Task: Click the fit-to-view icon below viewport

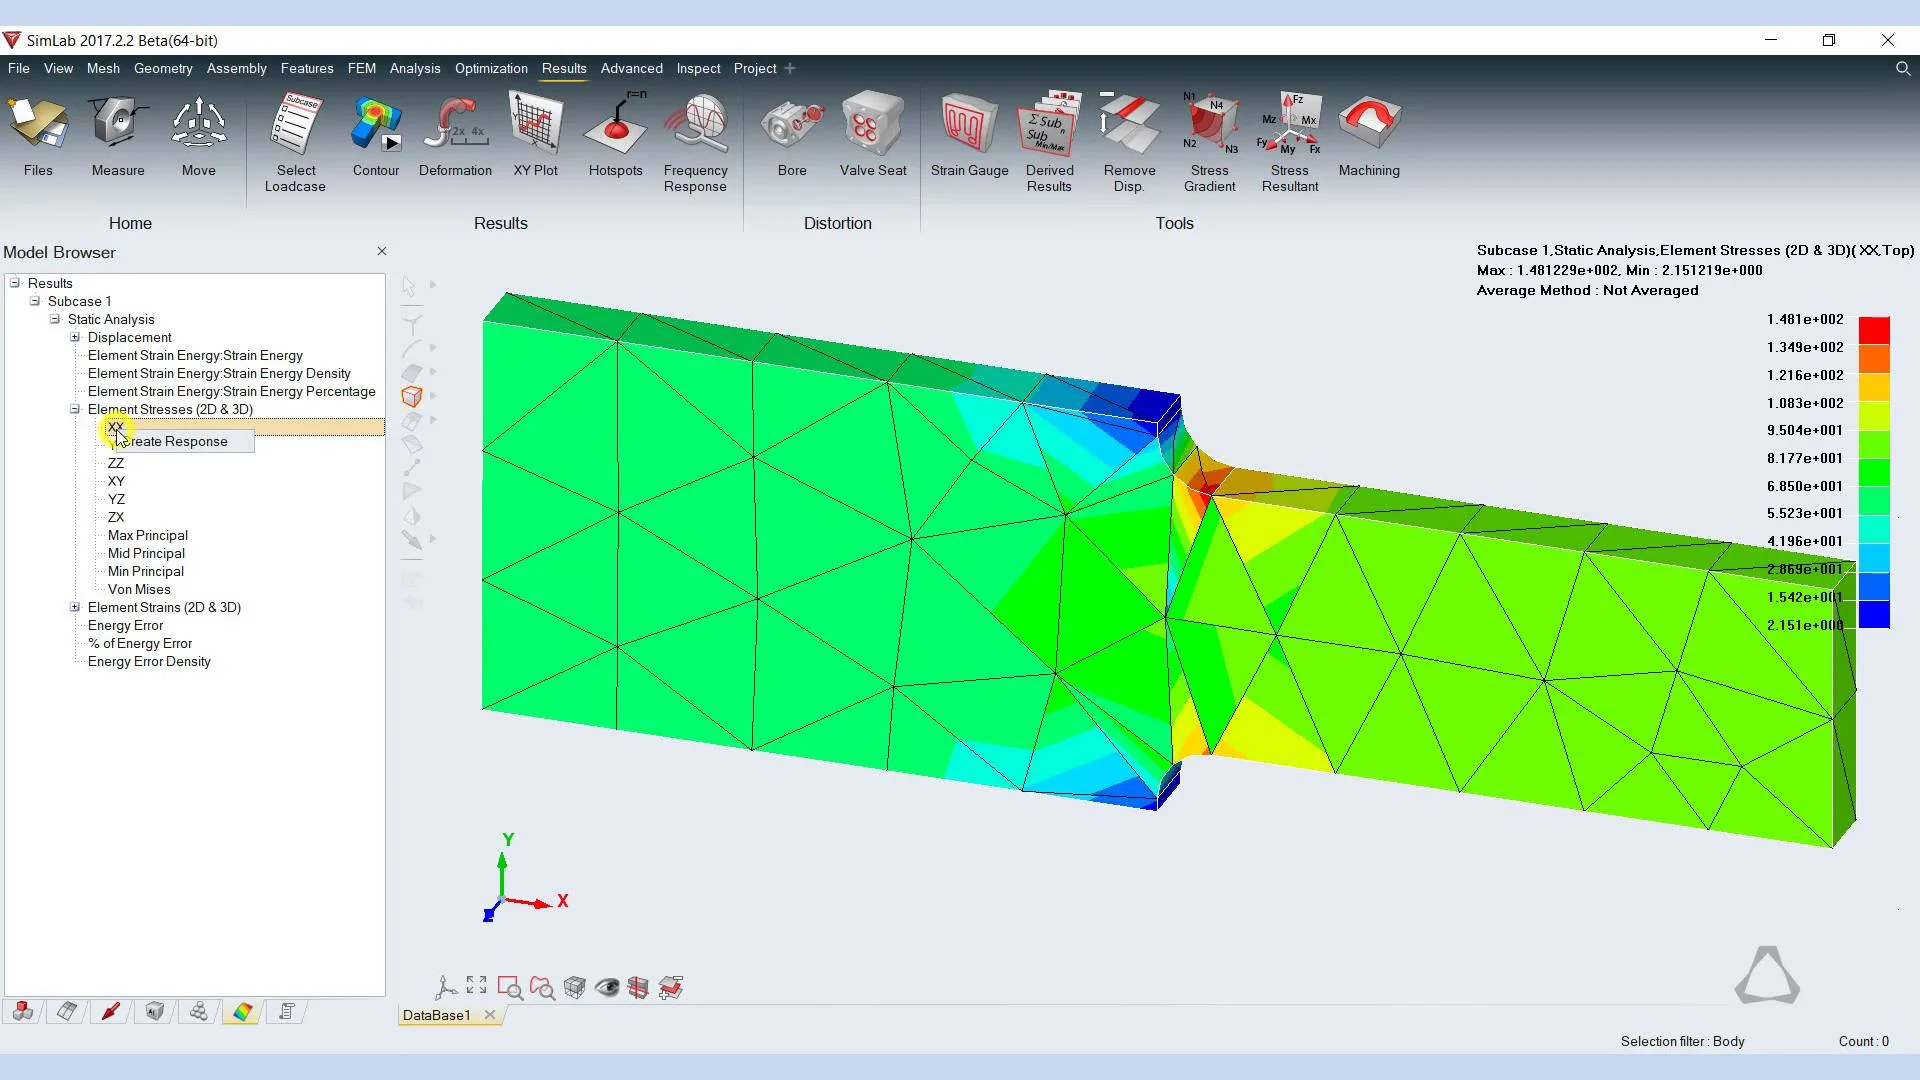Action: pos(477,986)
